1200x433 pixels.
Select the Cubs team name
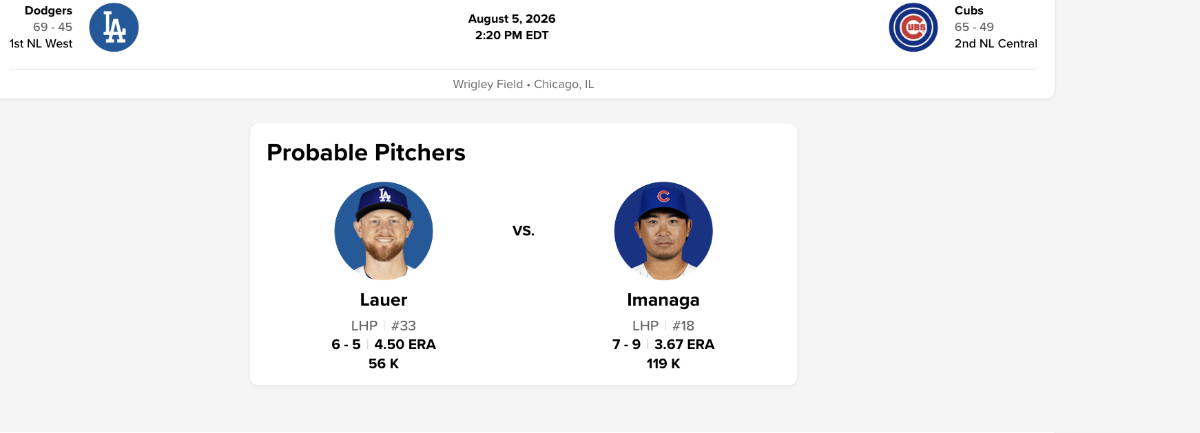969,10
